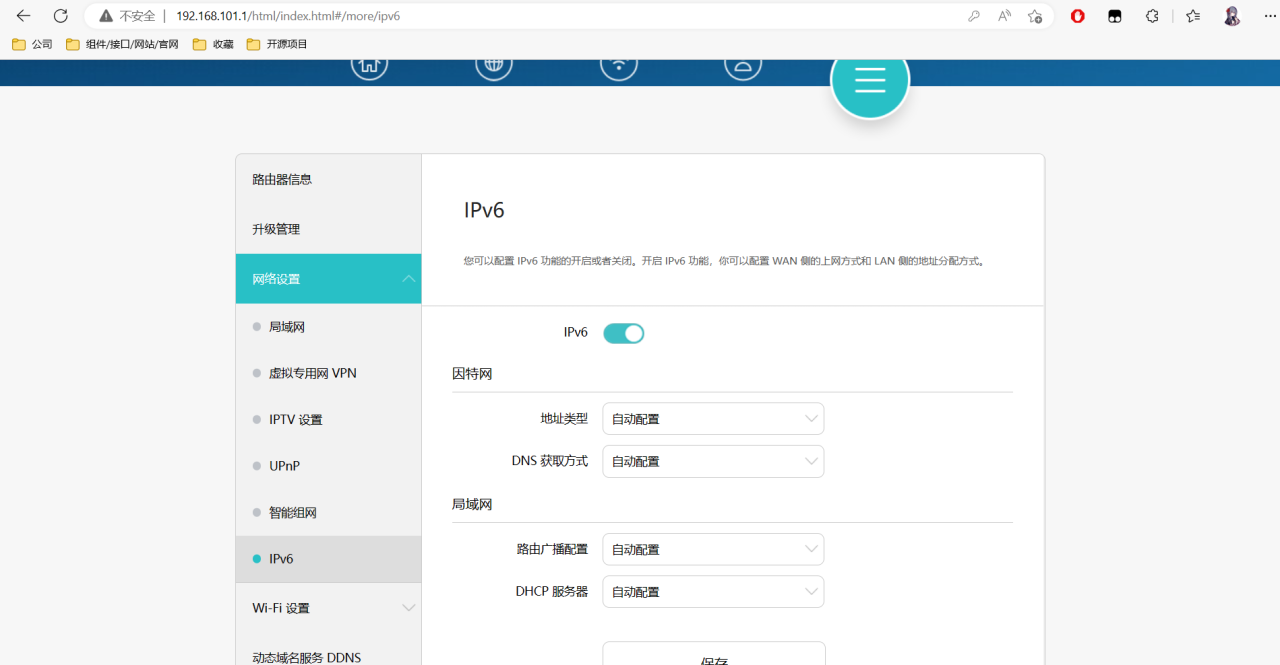Open the teal hamburger menu button

pos(869,79)
